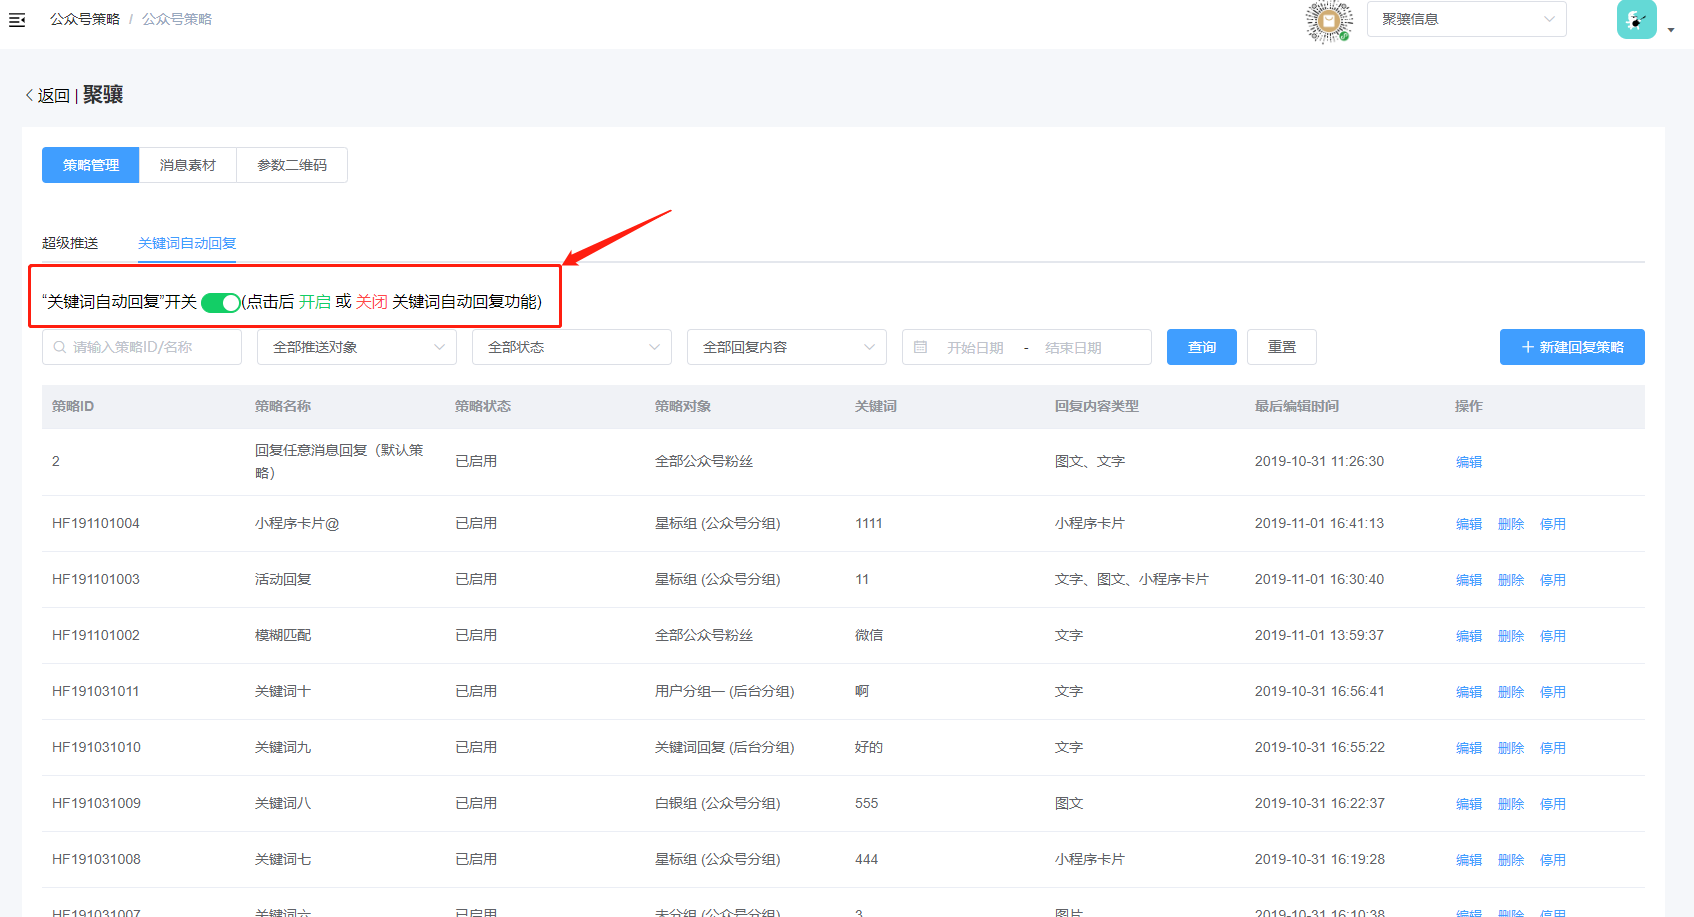Click the 重置 button
Image resolution: width=1694 pixels, height=917 pixels.
1281,347
